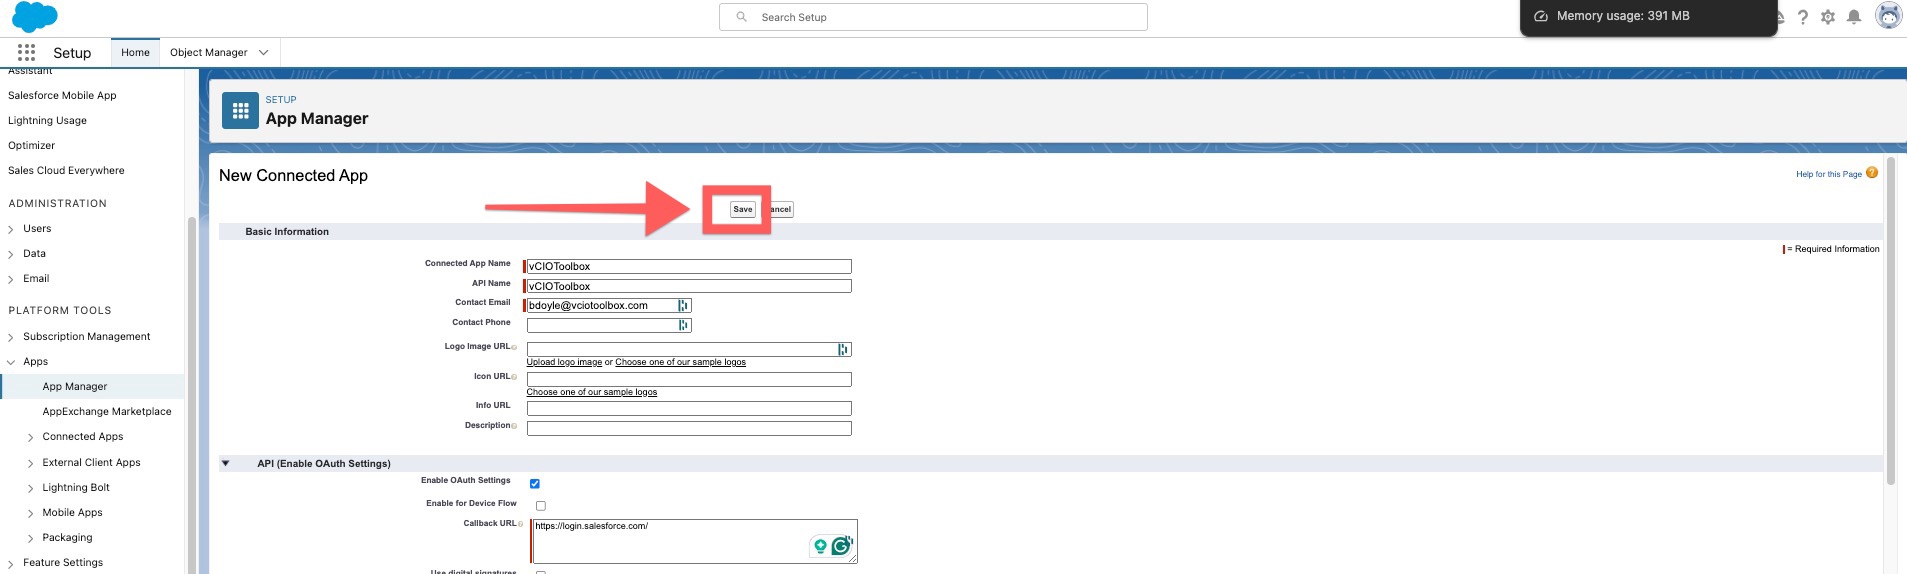Expand the Users tree node
Viewport: 1907px width, 574px height.
(x=11, y=230)
